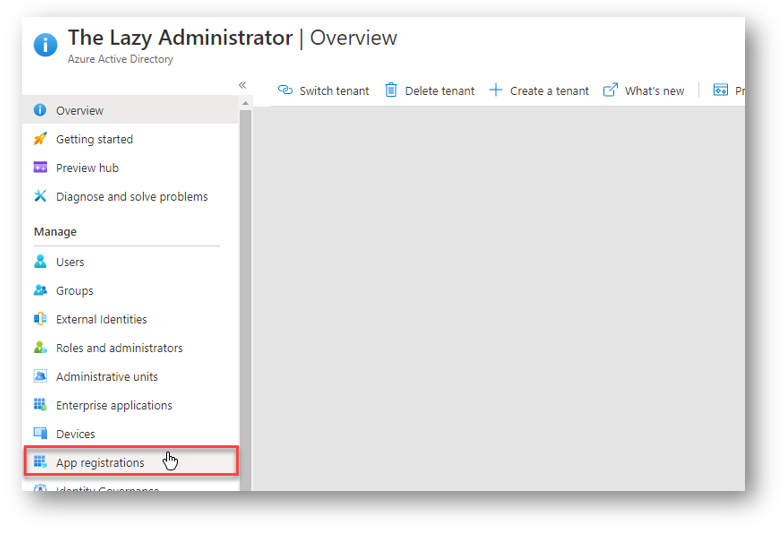Viewport: 784px width, 535px height.
Task: Open the Overview menu item
Action: [130, 110]
